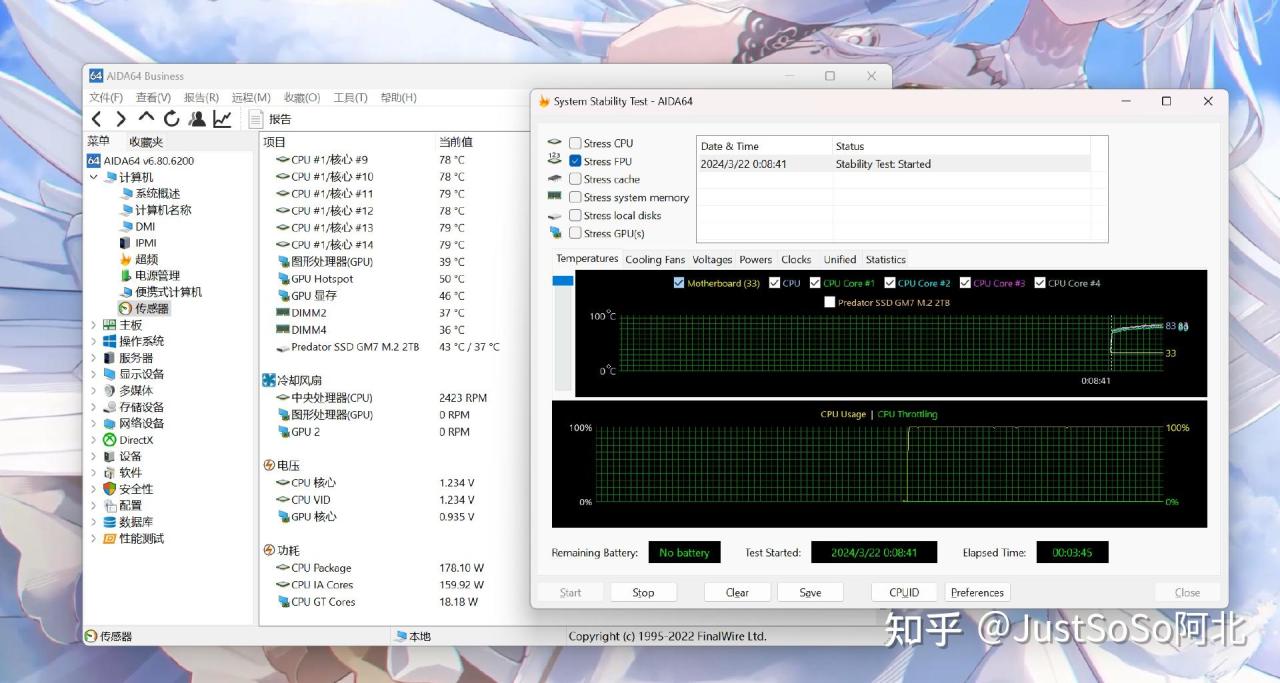Screen dimensions: 1280x683
Task: Open the 电源管理 power management icon
Action: [127, 276]
